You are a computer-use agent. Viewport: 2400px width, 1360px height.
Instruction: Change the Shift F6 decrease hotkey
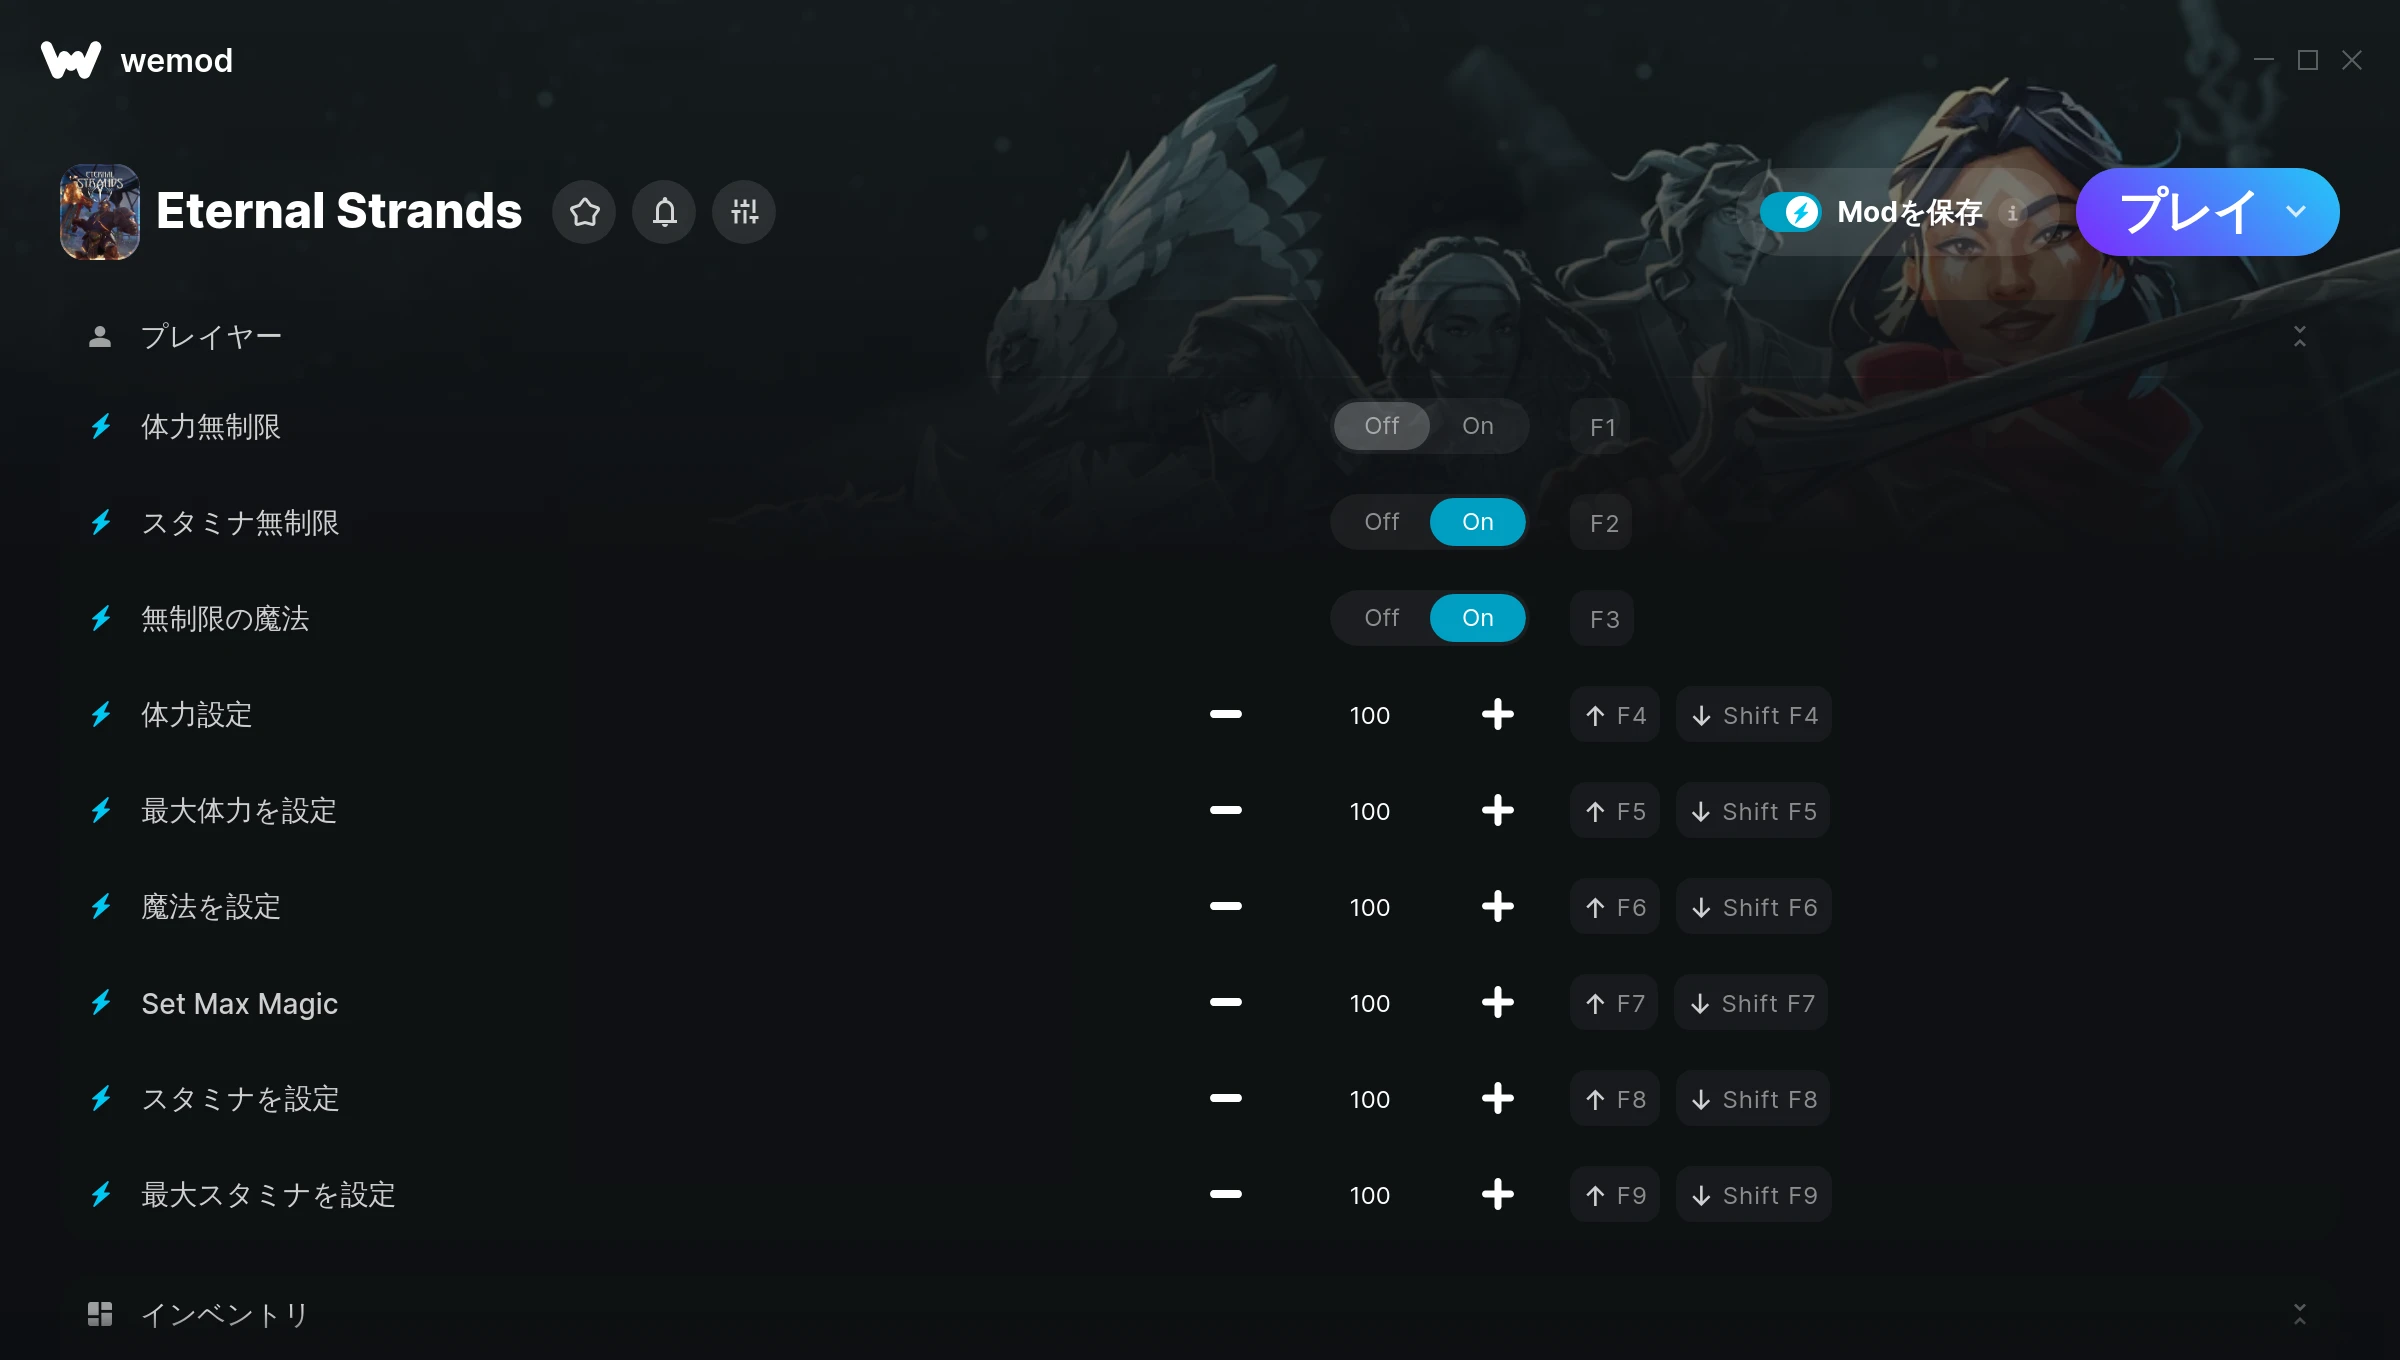click(1753, 907)
